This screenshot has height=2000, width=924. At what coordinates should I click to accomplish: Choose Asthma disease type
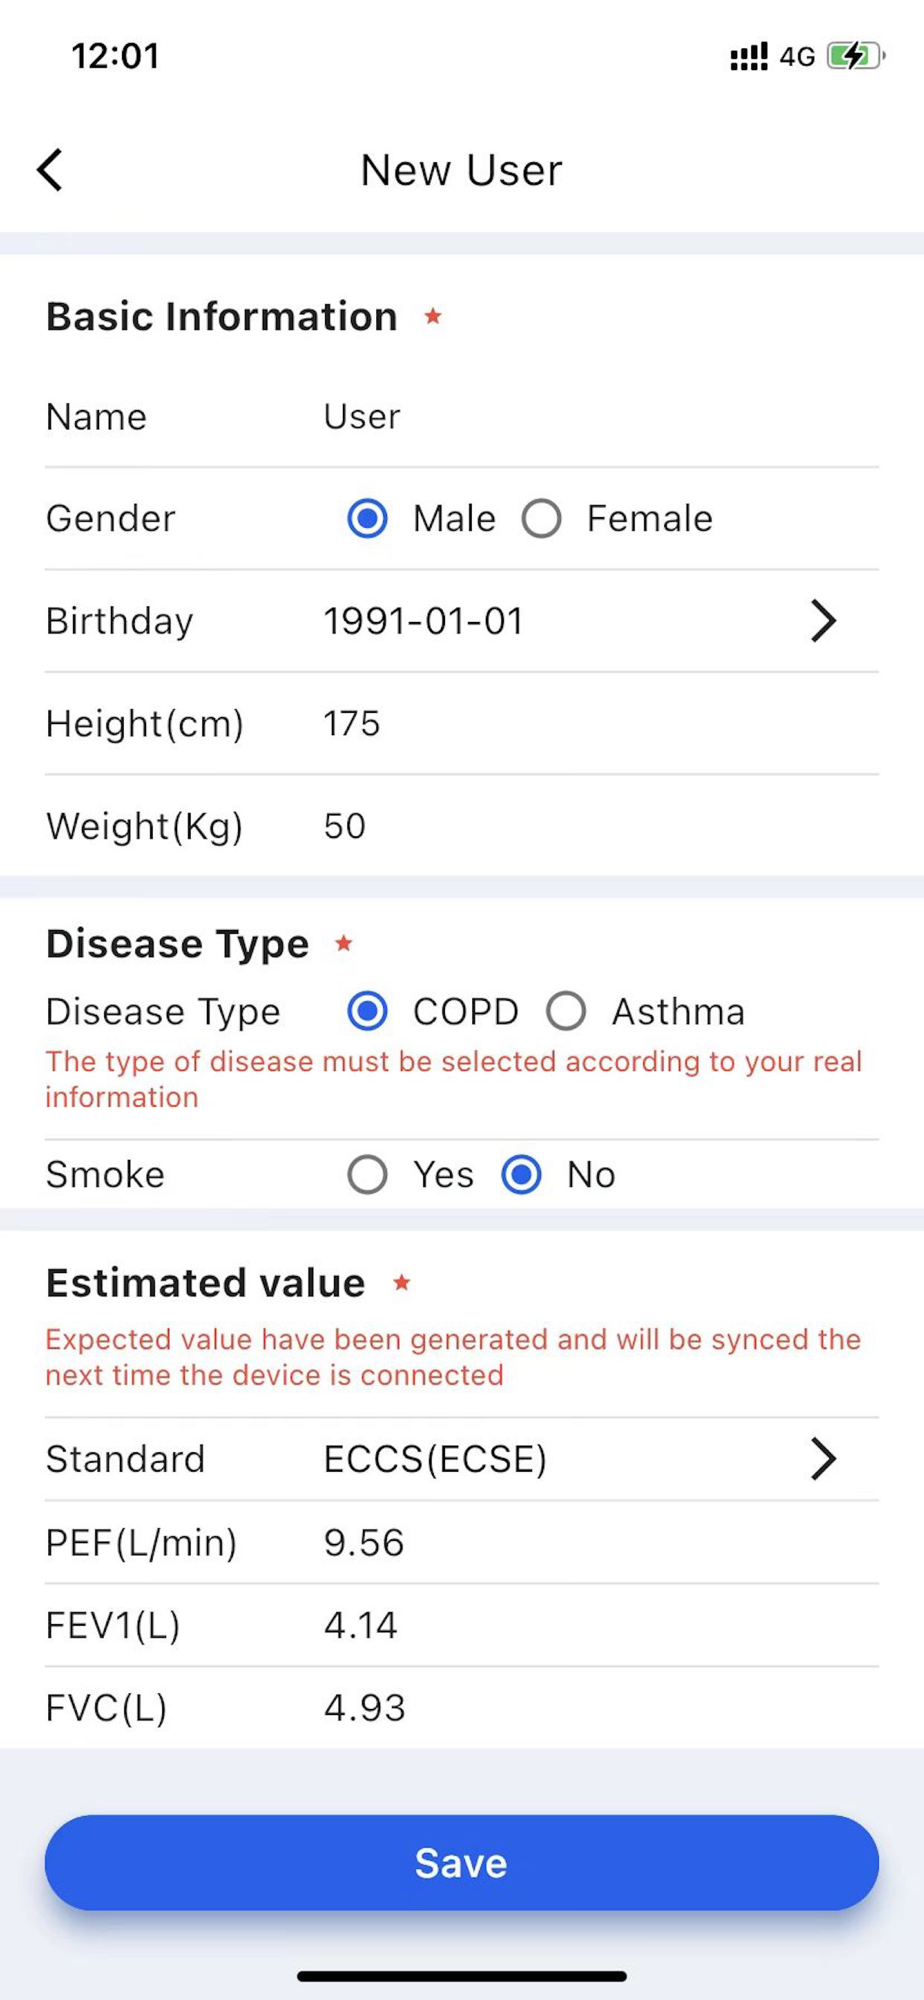tap(566, 1011)
